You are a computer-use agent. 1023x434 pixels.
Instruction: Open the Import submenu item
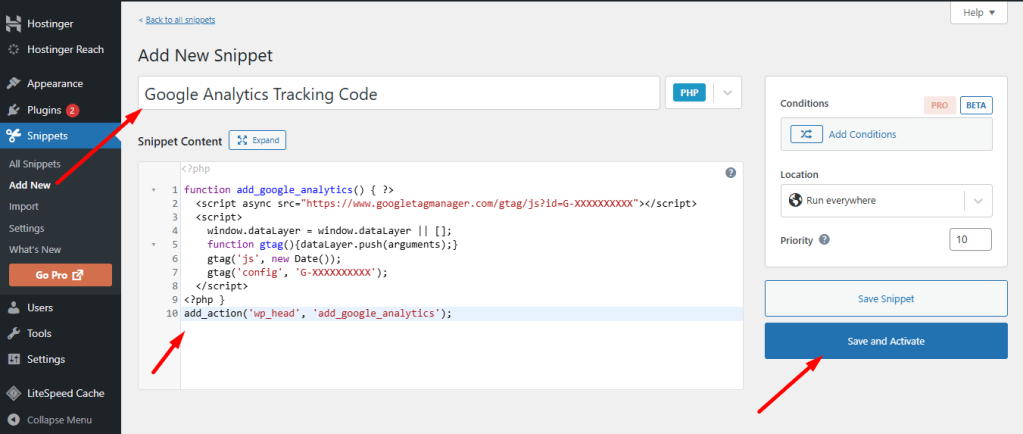coord(24,207)
